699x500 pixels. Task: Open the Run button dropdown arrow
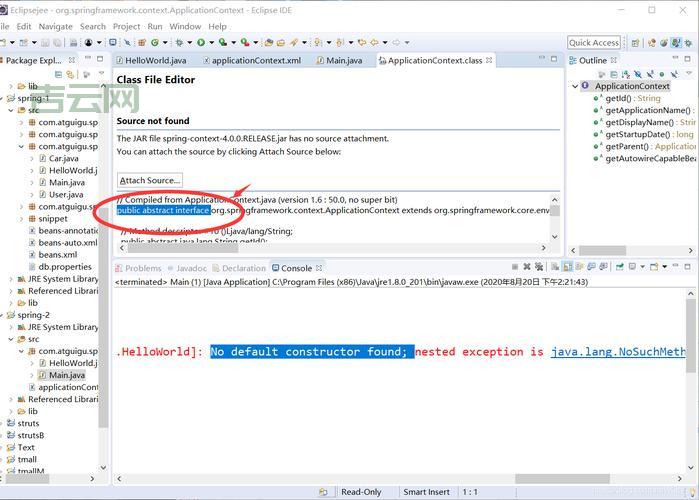pos(211,42)
